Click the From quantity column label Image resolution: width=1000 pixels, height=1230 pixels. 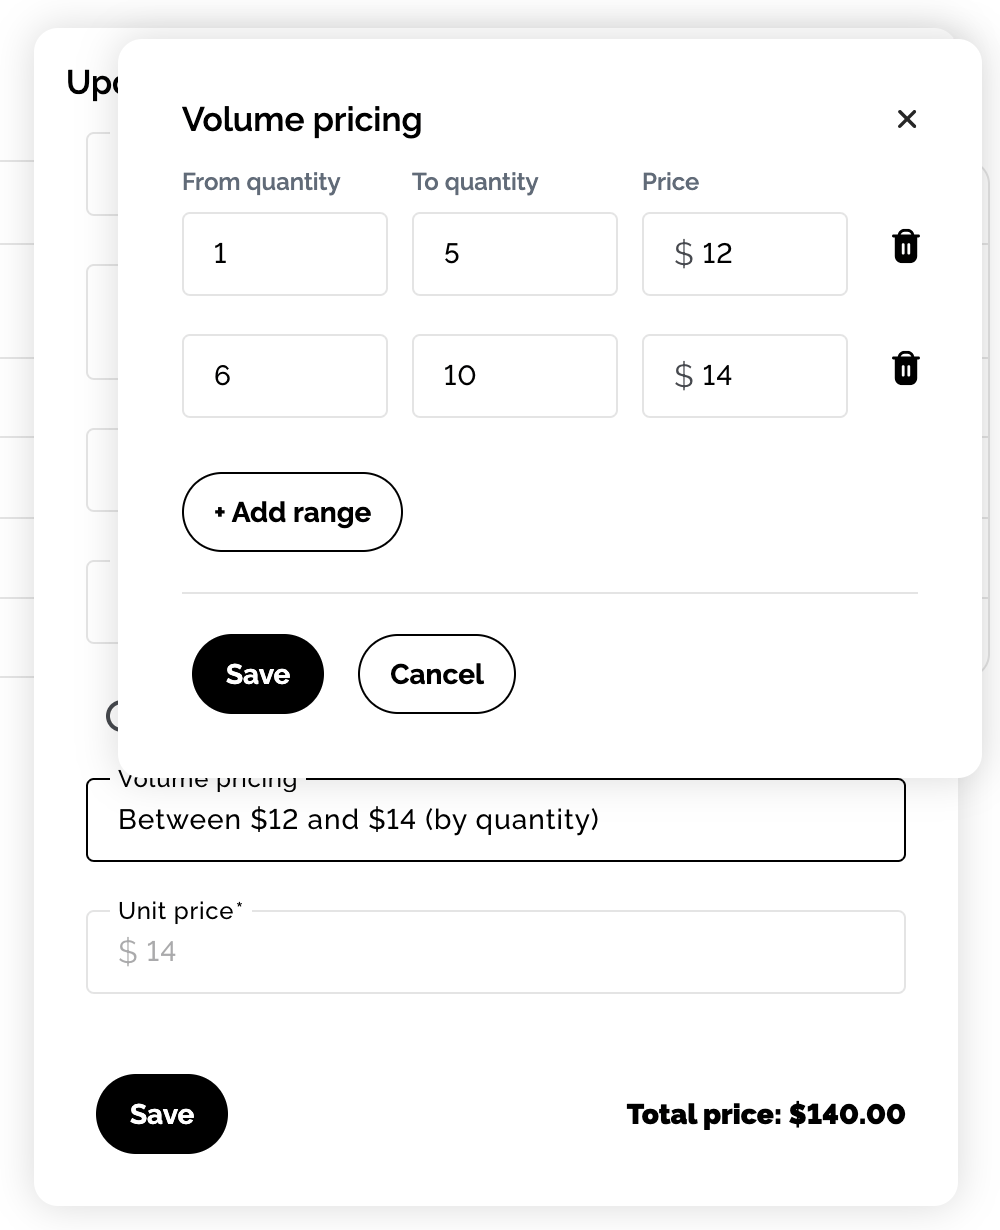261,182
